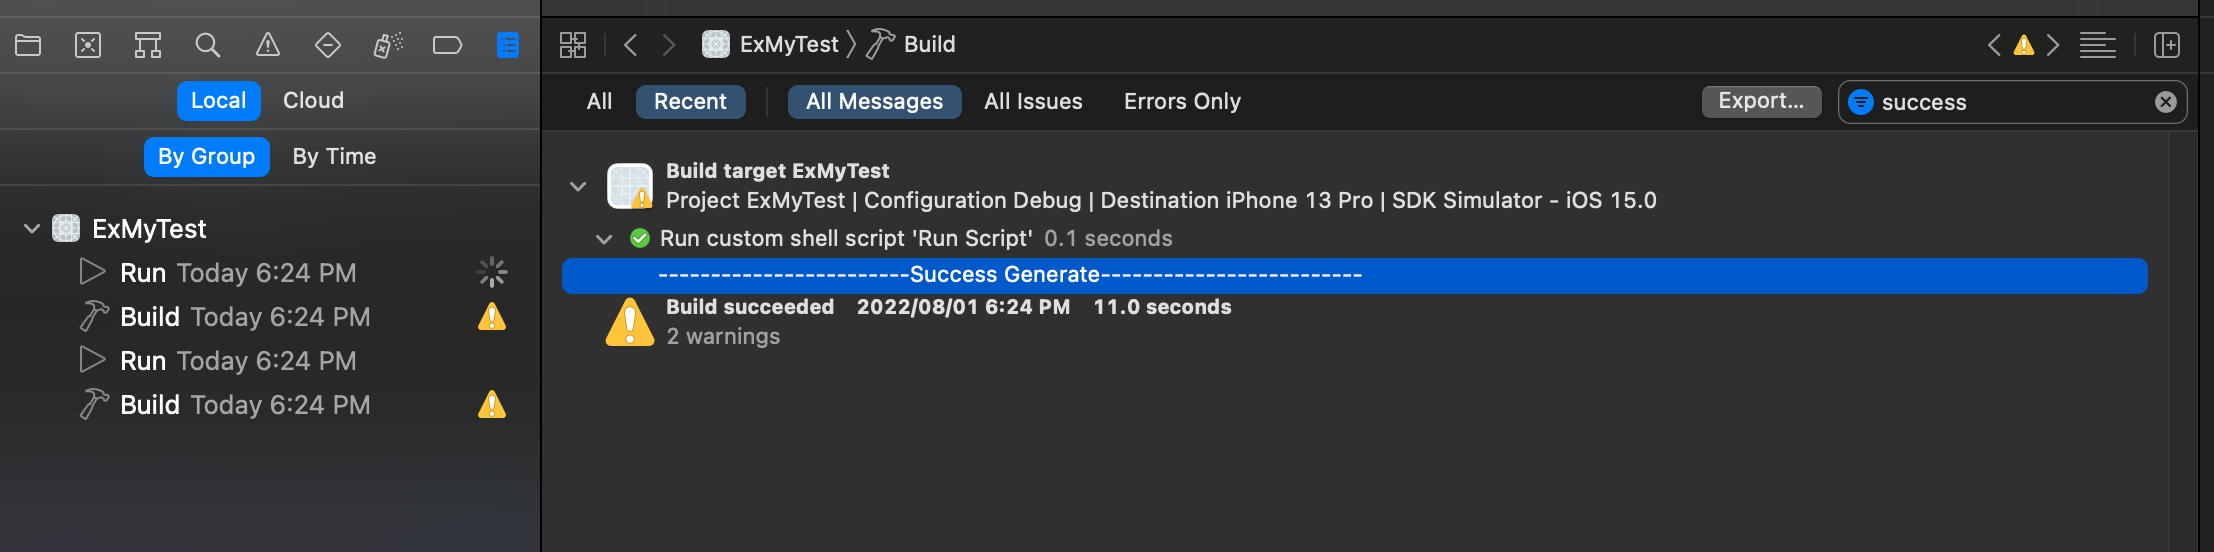Collapse the Build target ExMyTest section
This screenshot has height=552, width=2214.
point(578,186)
